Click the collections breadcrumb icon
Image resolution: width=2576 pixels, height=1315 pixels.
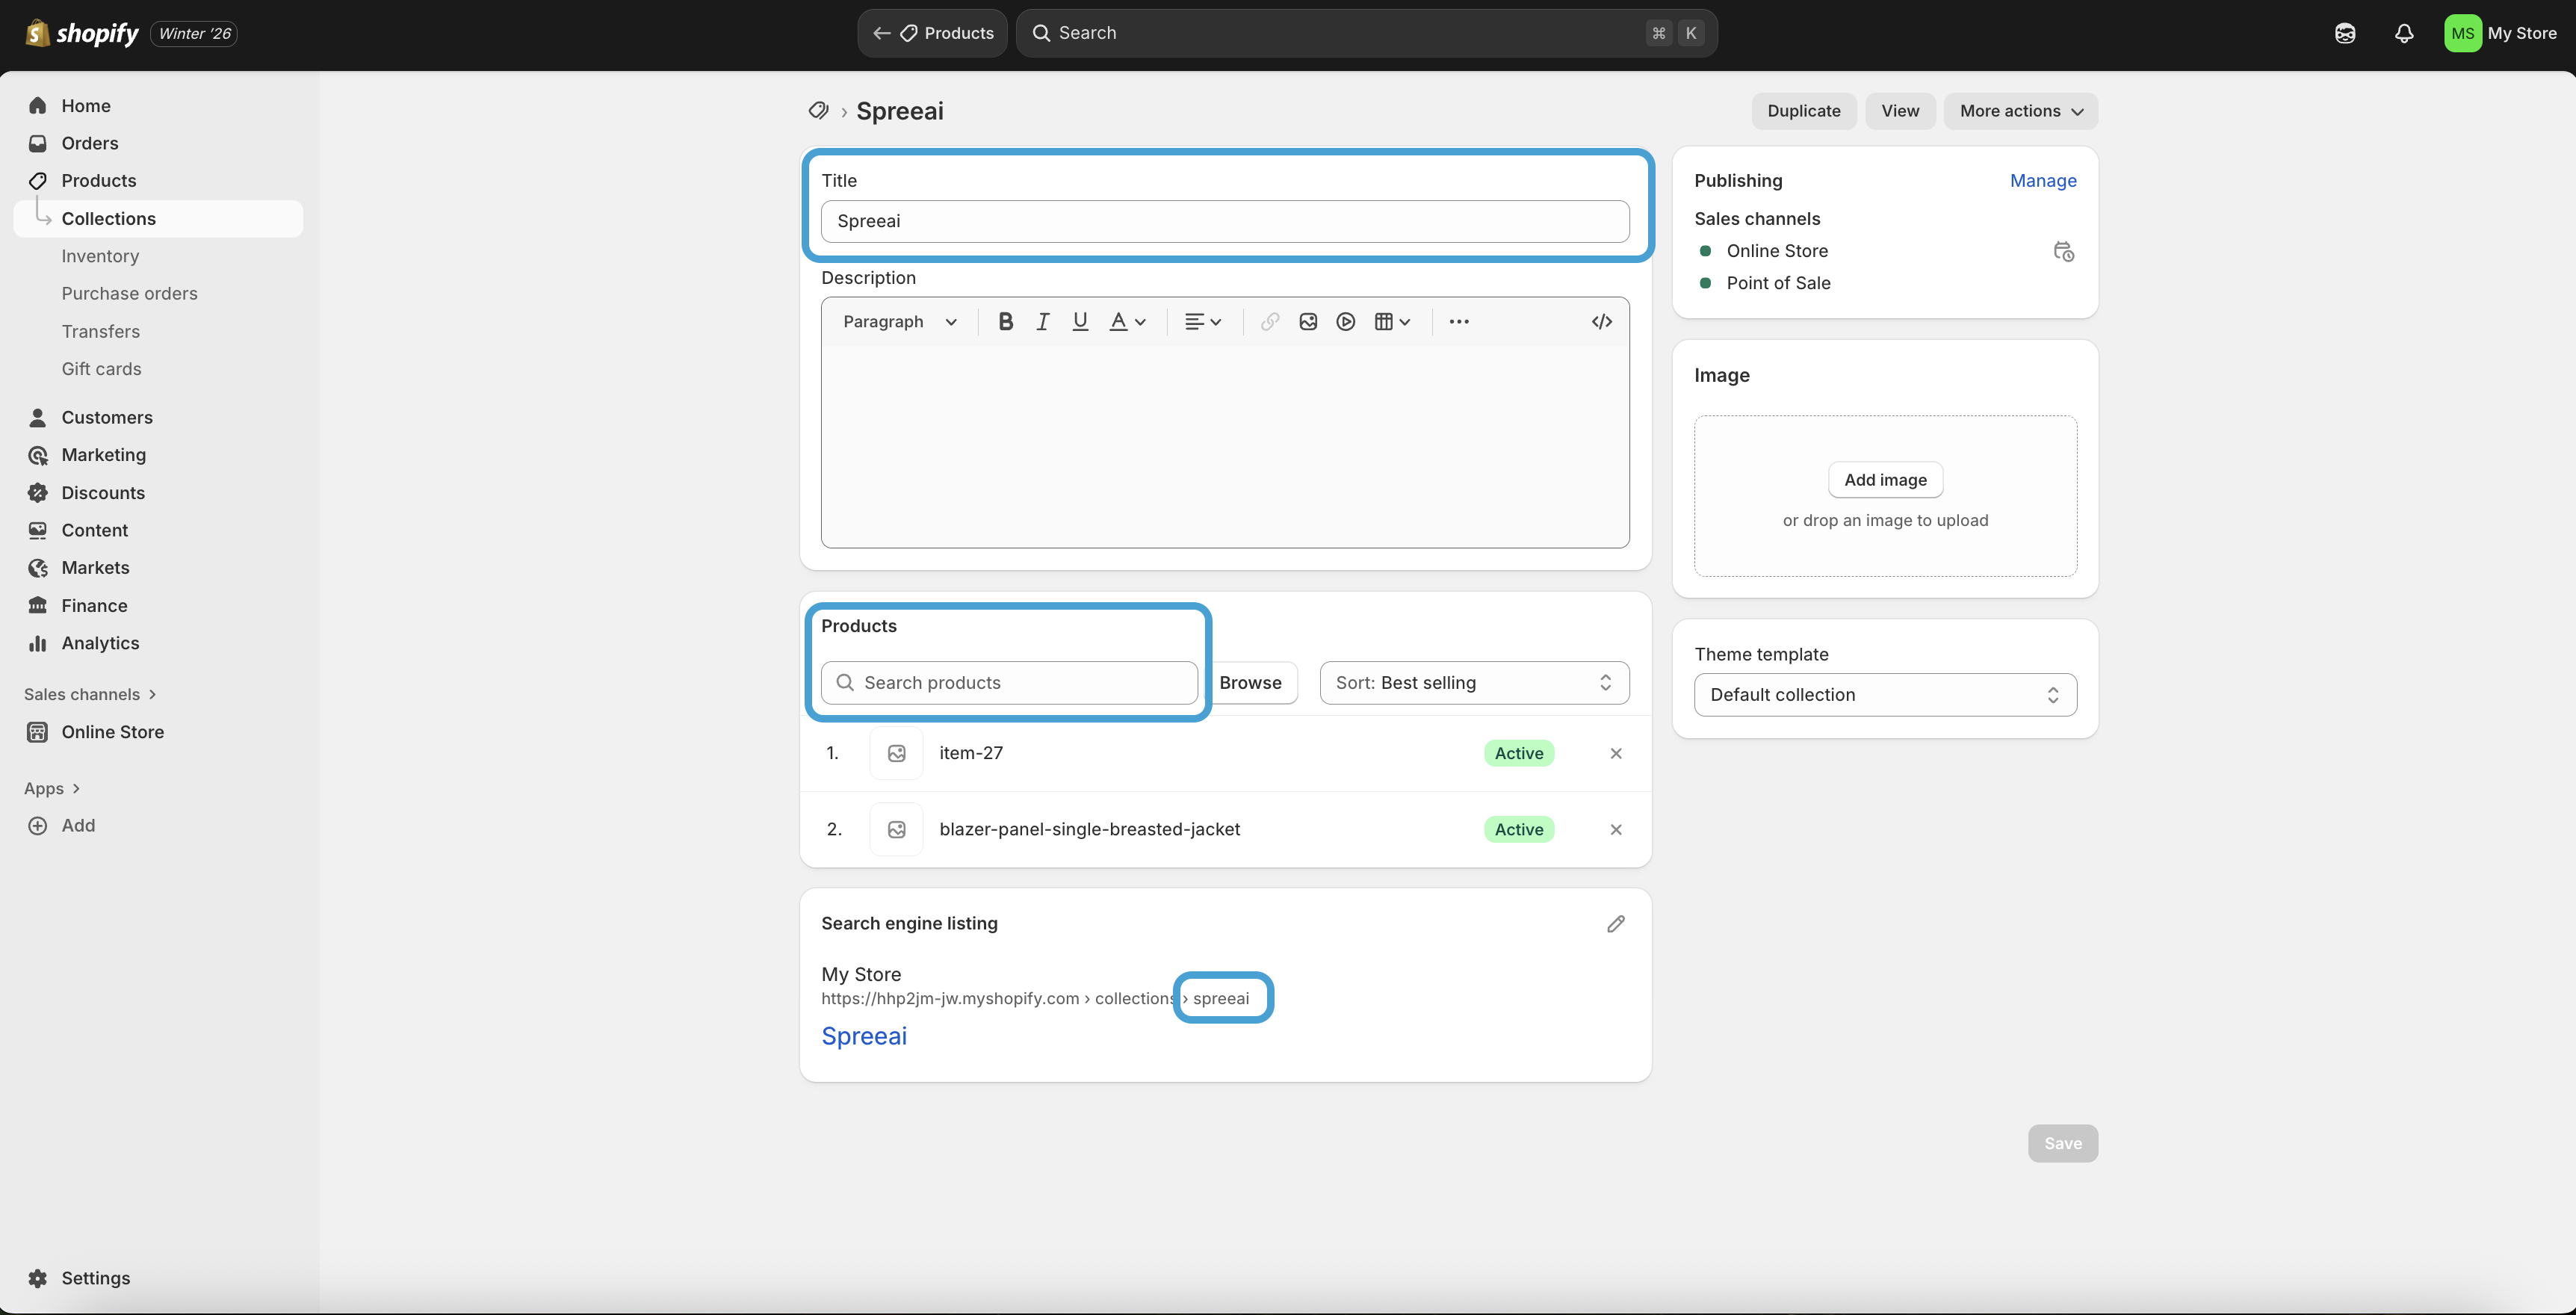[x=818, y=111]
